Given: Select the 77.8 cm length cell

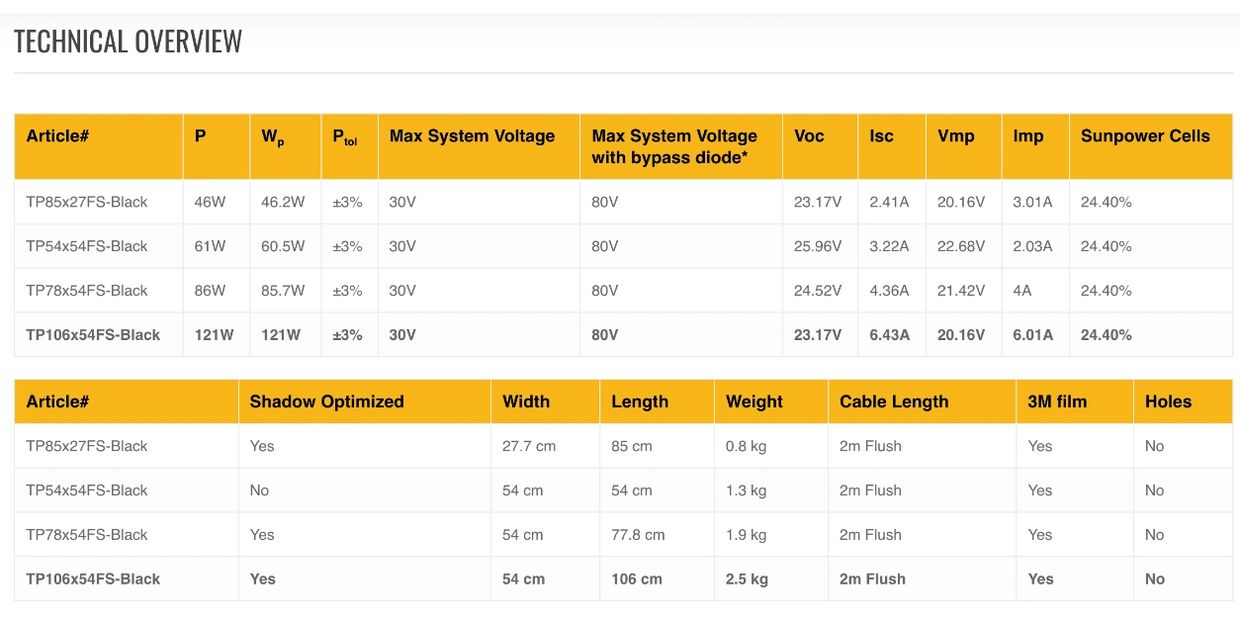Looking at the screenshot, I should click(x=638, y=535).
